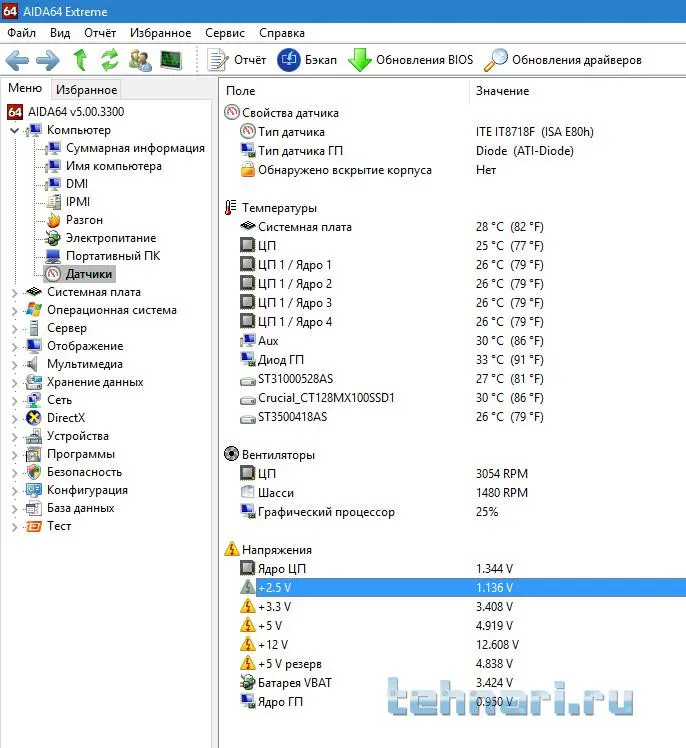
Task: Open the Избранное menu in menu bar
Action: pyautogui.click(x=161, y=33)
